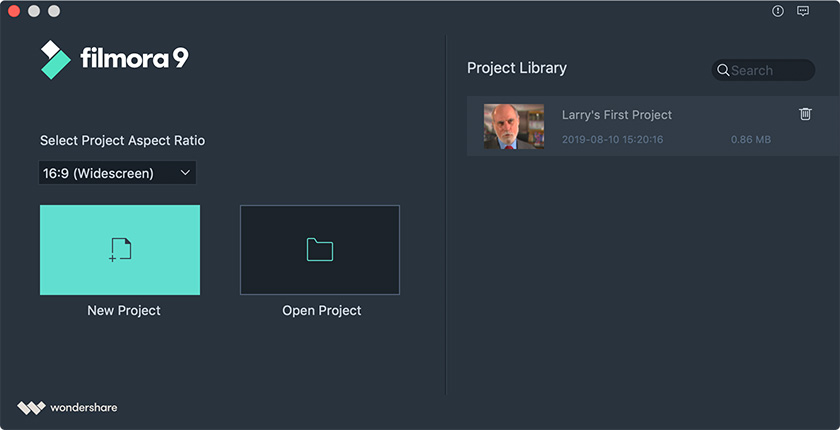Open Larry's First Project by its title
The image size is (840, 430).
point(617,115)
